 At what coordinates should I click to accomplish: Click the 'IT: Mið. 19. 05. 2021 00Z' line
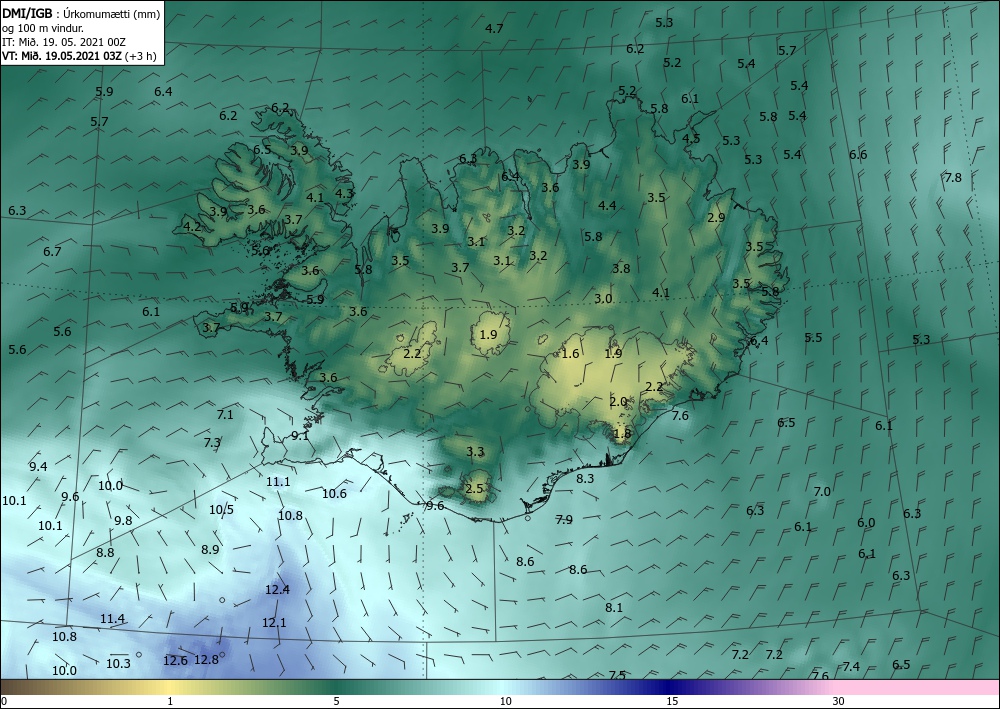pyautogui.click(x=64, y=42)
